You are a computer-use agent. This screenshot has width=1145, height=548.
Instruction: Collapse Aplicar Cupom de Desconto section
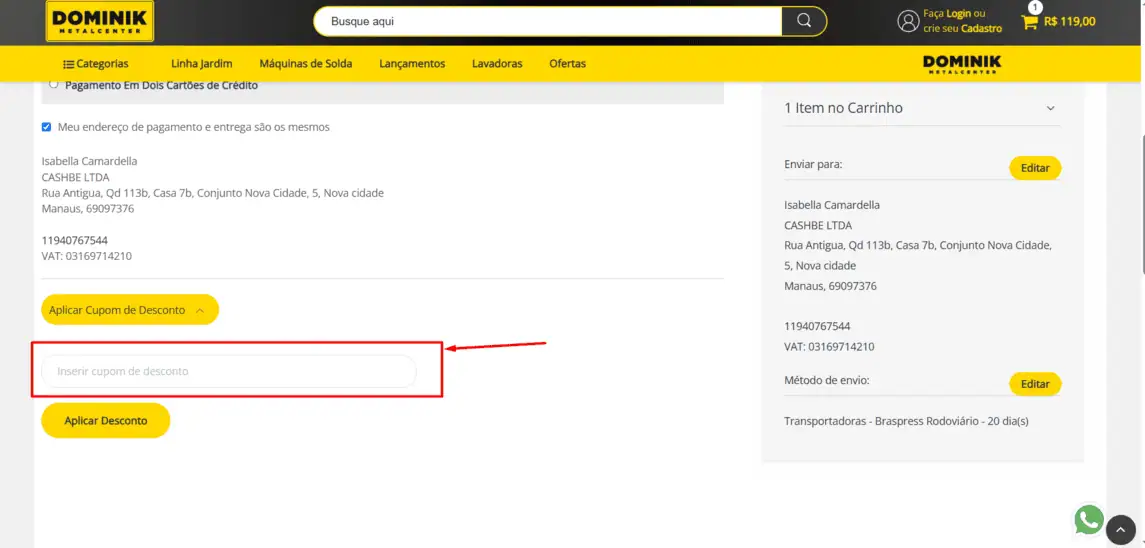tap(130, 310)
